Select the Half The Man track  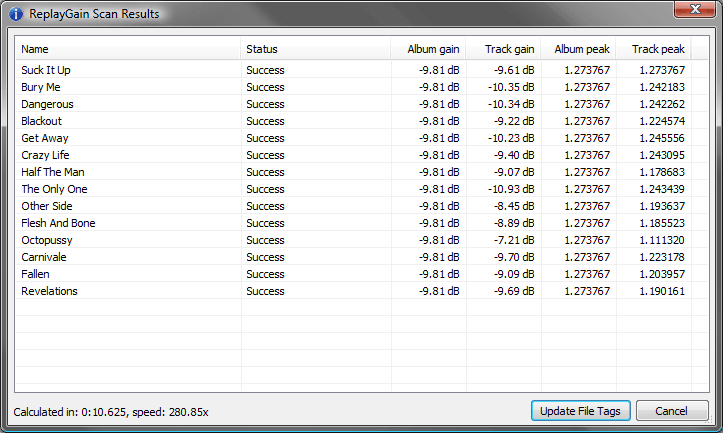click(x=53, y=172)
